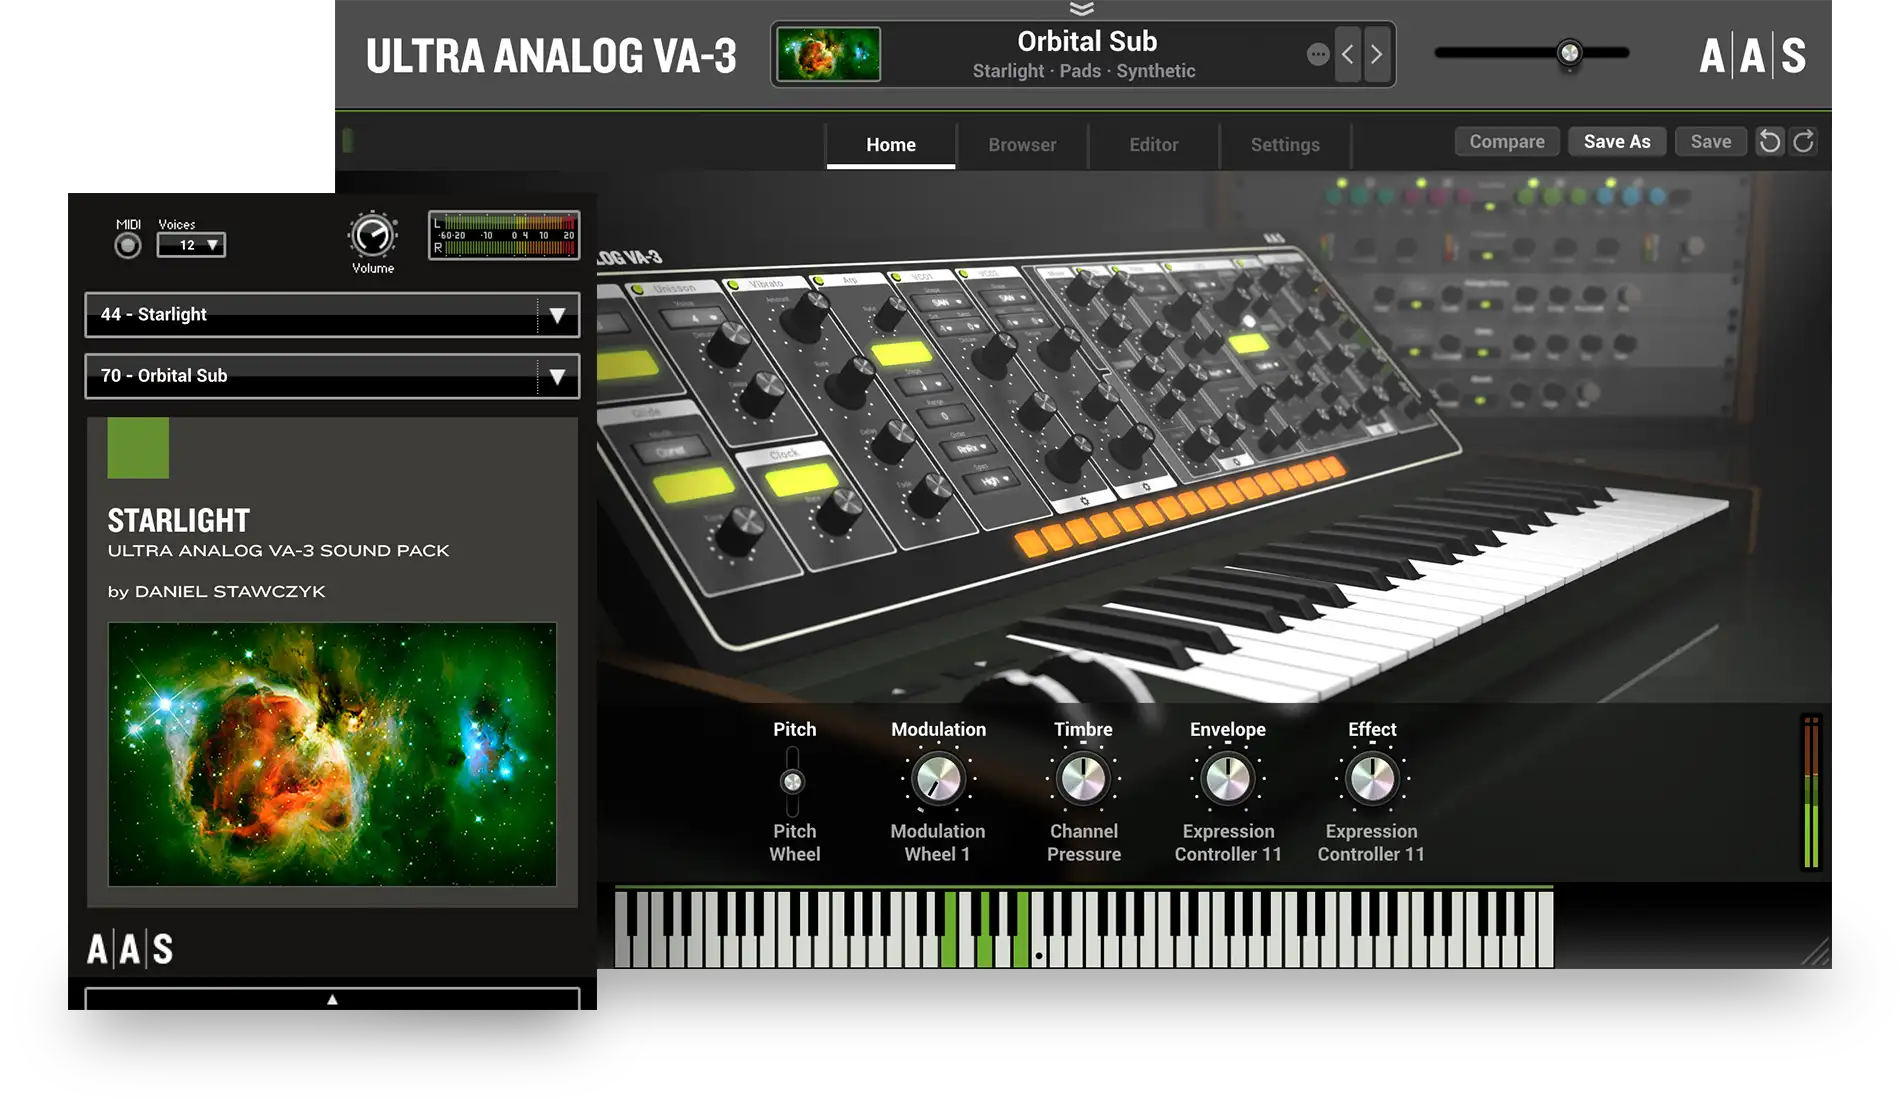Go to the previous preset arrow
Screen dimensions: 1900x1100
coord(1348,54)
